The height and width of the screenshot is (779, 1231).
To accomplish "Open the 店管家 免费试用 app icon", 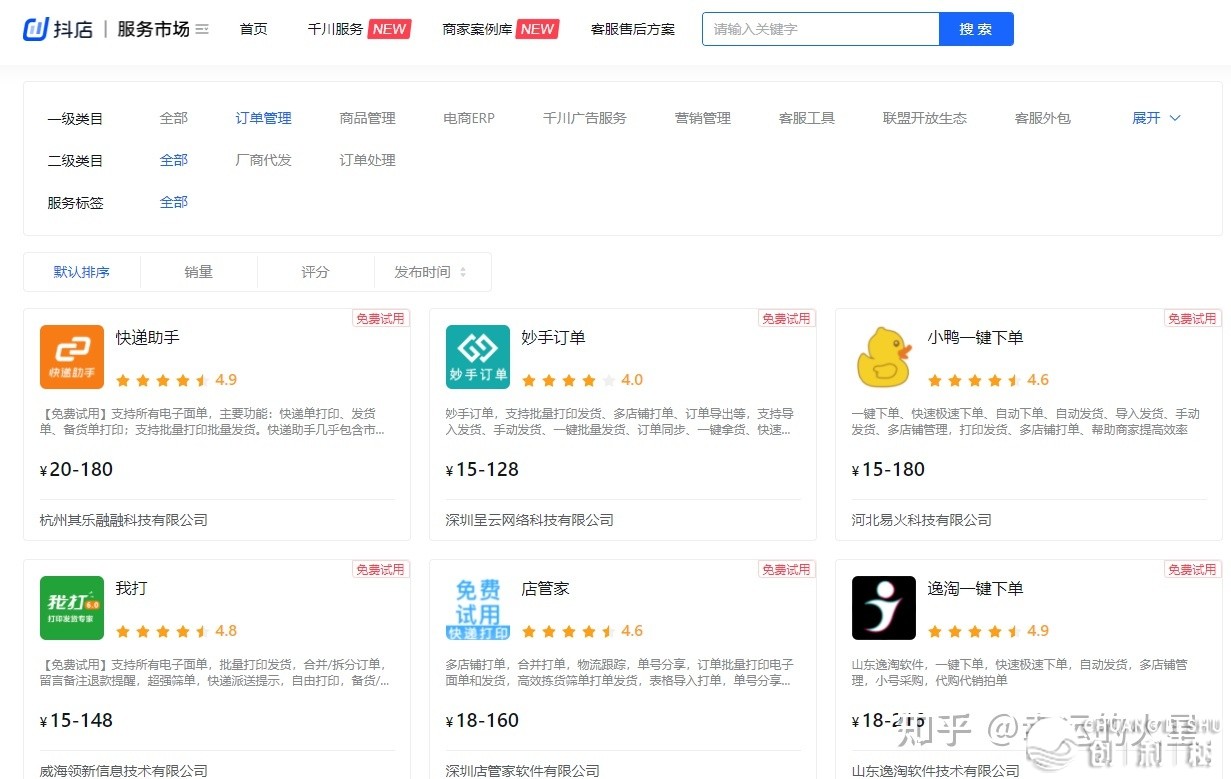I will tap(478, 608).
